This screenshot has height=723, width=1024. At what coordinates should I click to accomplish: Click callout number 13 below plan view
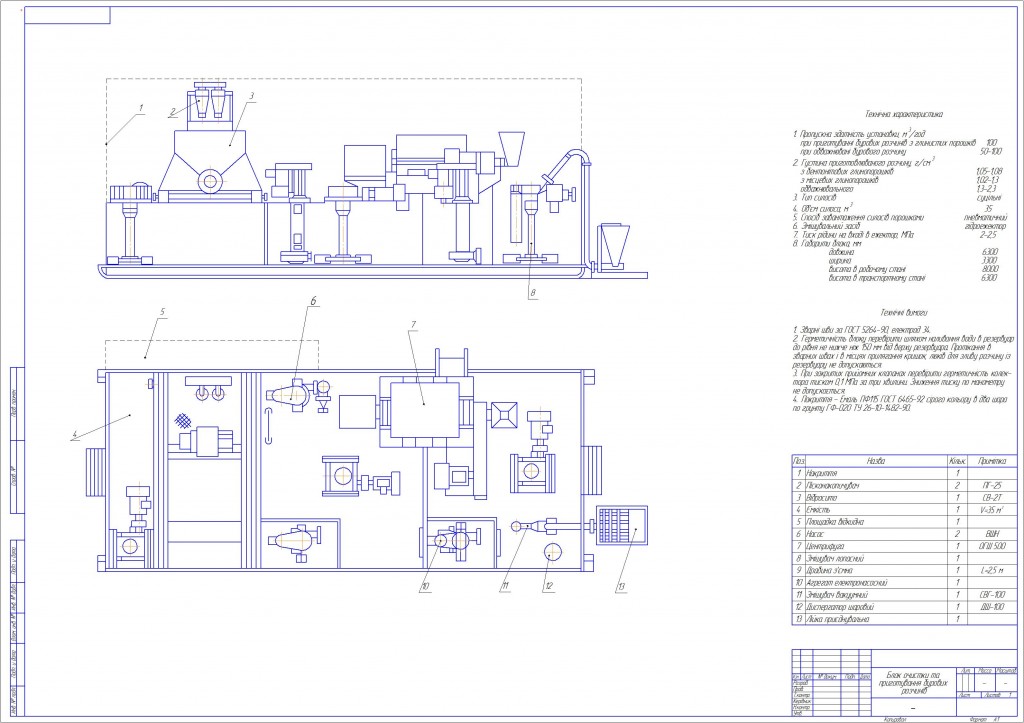[x=620, y=586]
